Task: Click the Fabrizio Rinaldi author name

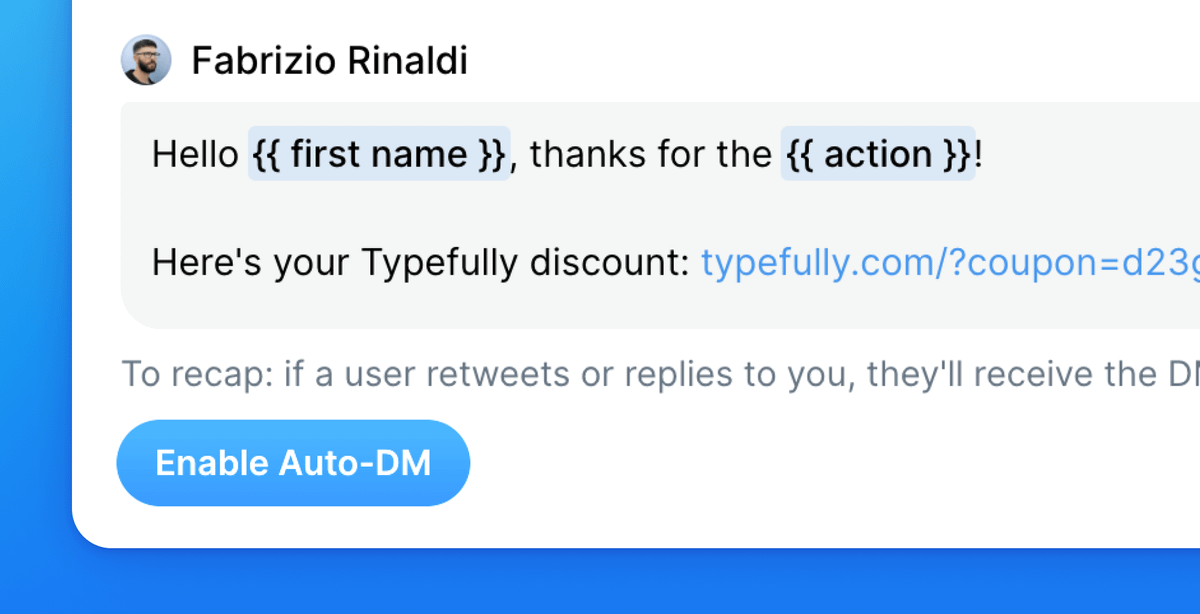Action: click(329, 61)
